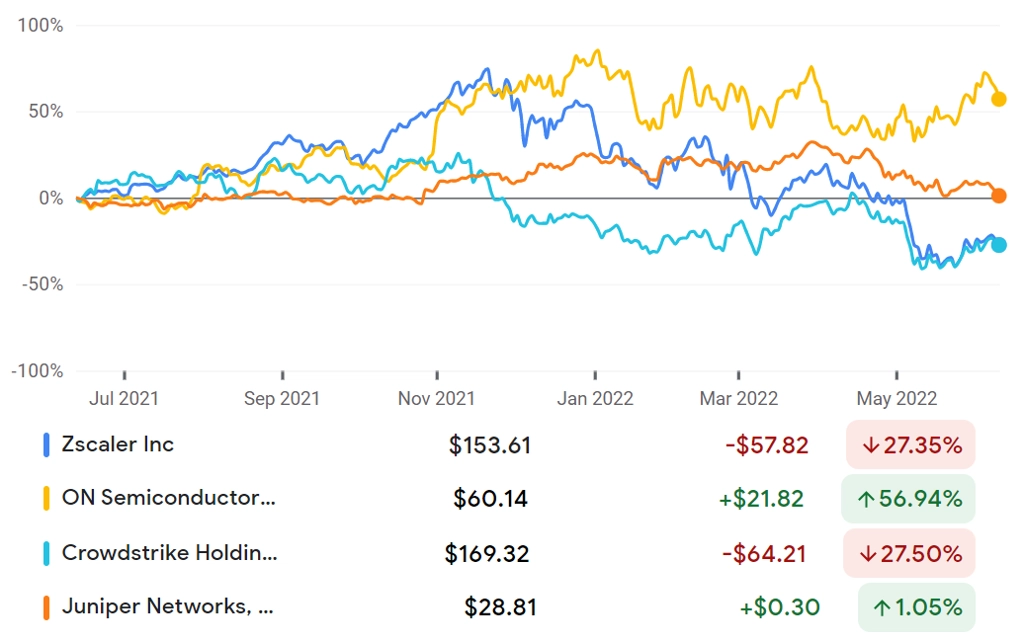Open the Juniper Networks stock entry

click(x=167, y=606)
